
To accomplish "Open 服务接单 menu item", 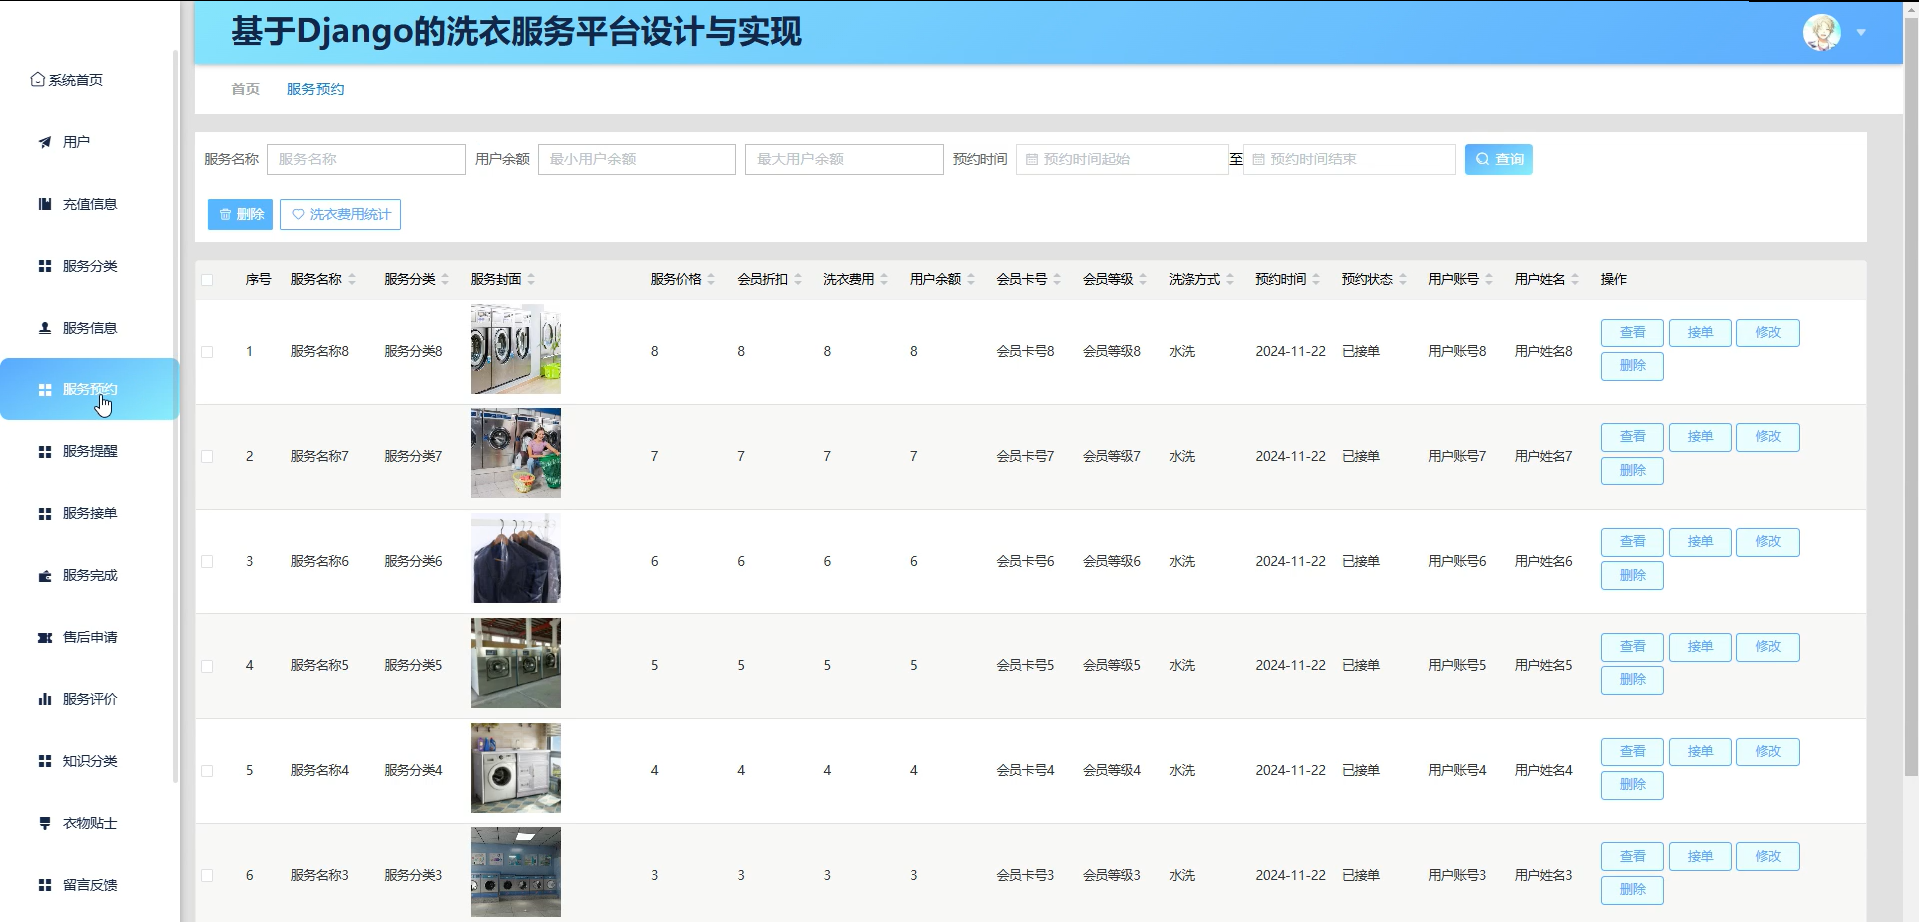I will [89, 514].
